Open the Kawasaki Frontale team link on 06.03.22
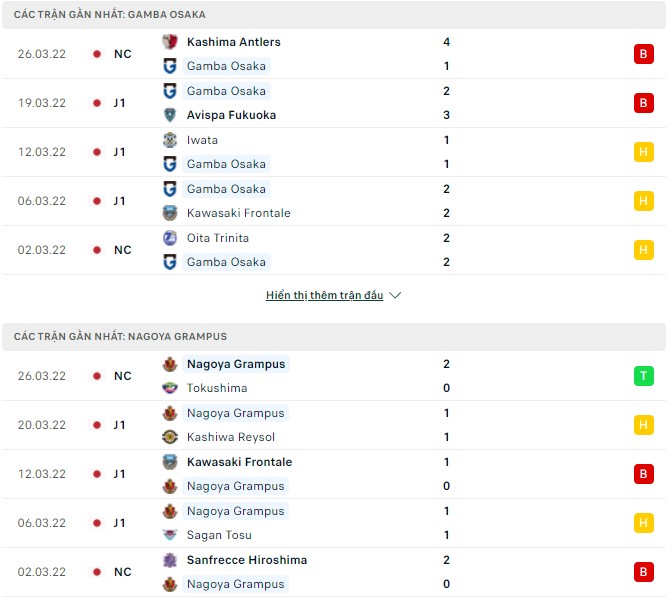 pyautogui.click(x=238, y=213)
